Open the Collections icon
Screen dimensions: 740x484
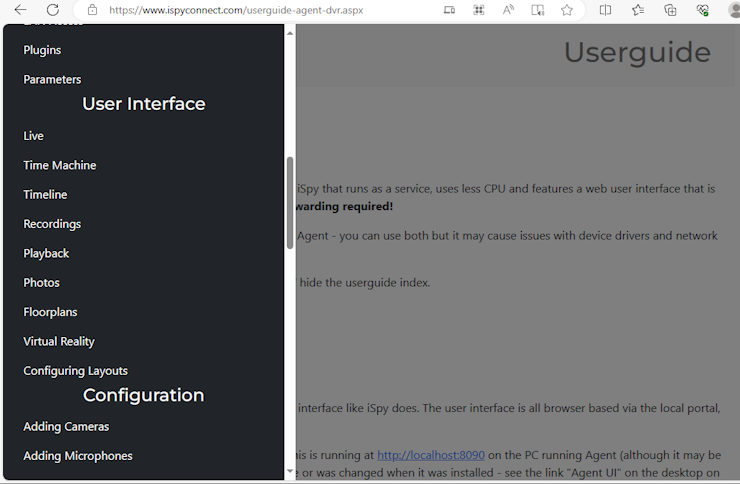[670, 10]
